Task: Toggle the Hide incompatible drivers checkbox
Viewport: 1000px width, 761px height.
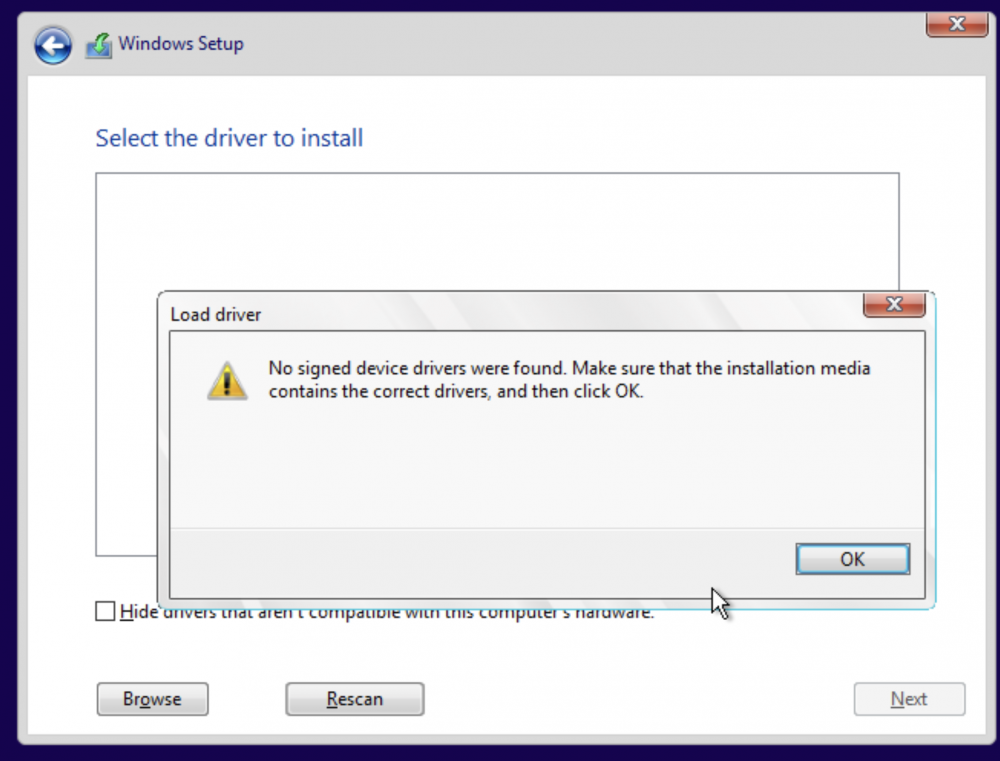Action: coord(105,611)
